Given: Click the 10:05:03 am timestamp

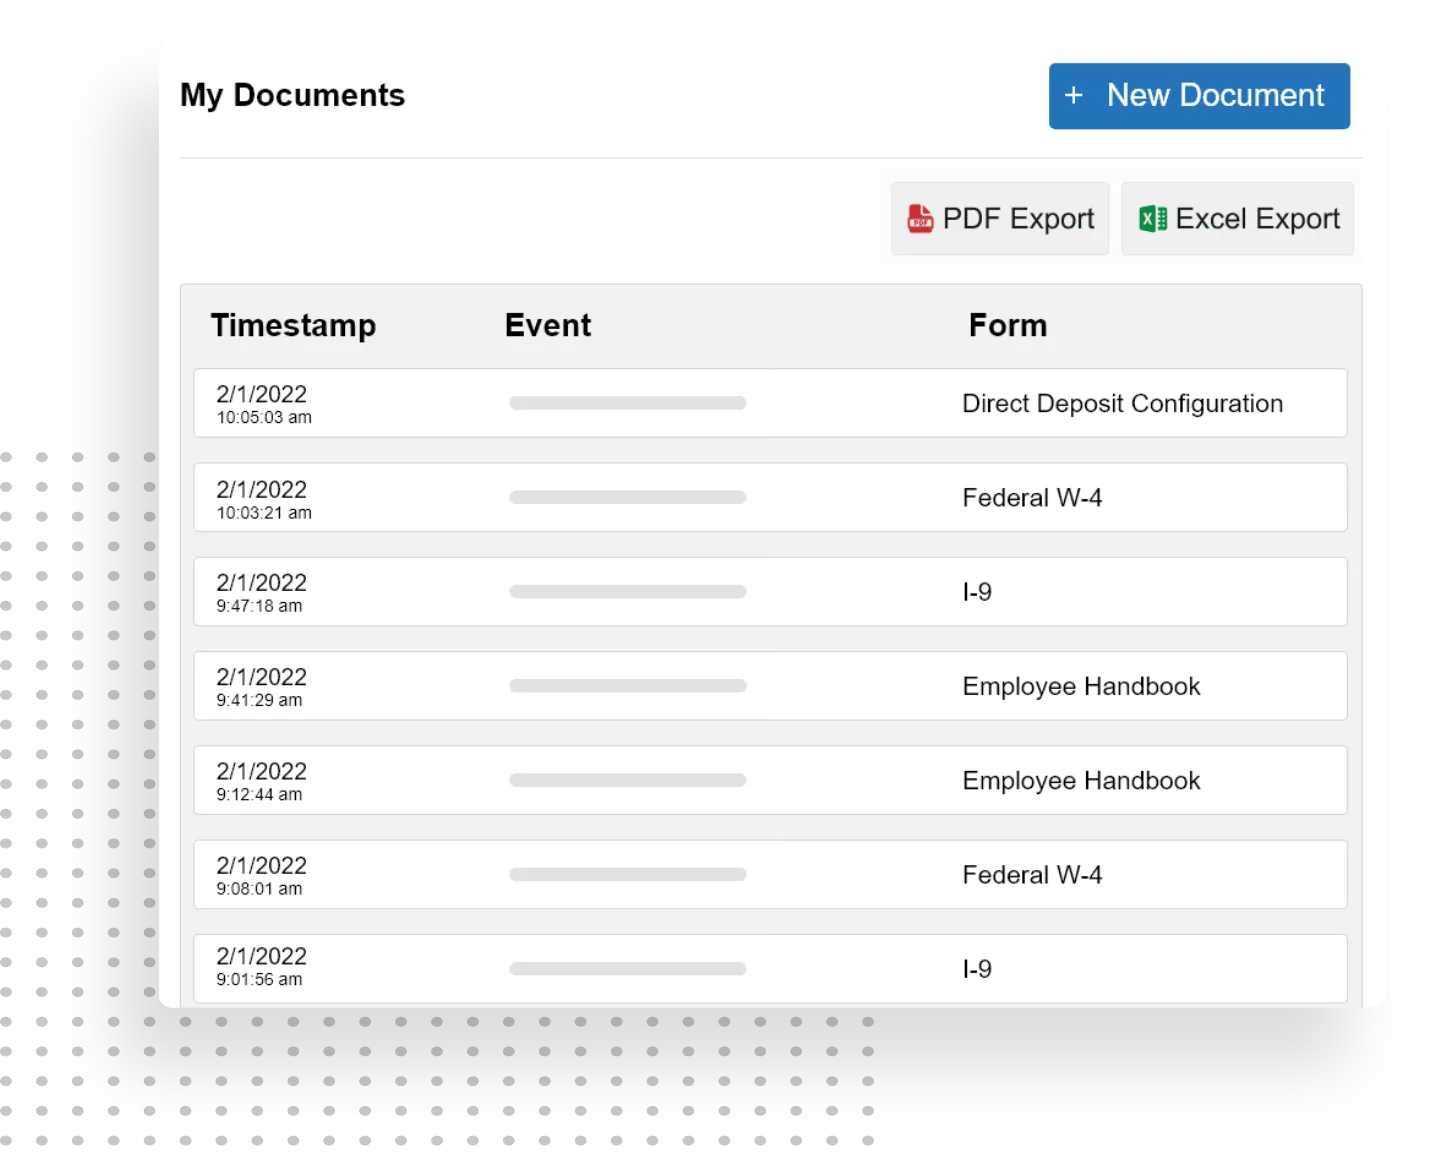Looking at the screenshot, I should [x=264, y=418].
